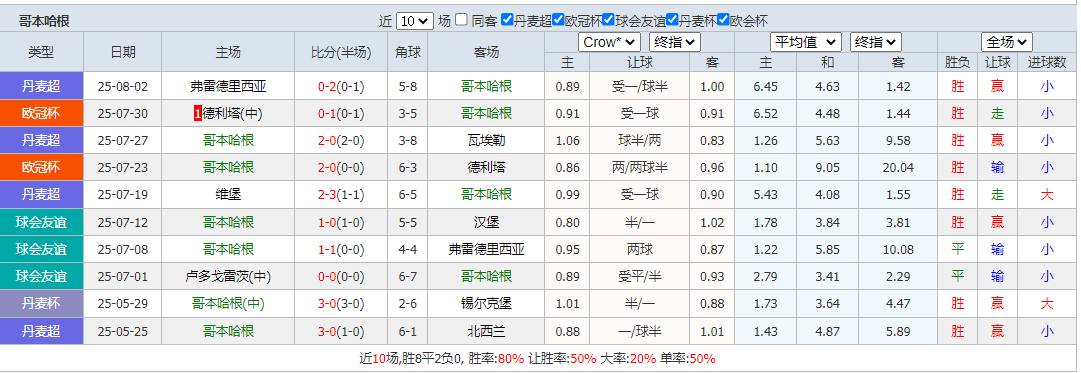This screenshot has height=373, width=1081.
Task: Click the away odds value 20.04
Action: click(898, 168)
